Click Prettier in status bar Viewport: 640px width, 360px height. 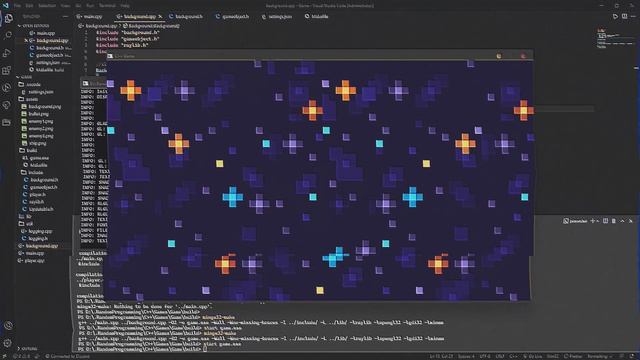tap(573, 356)
